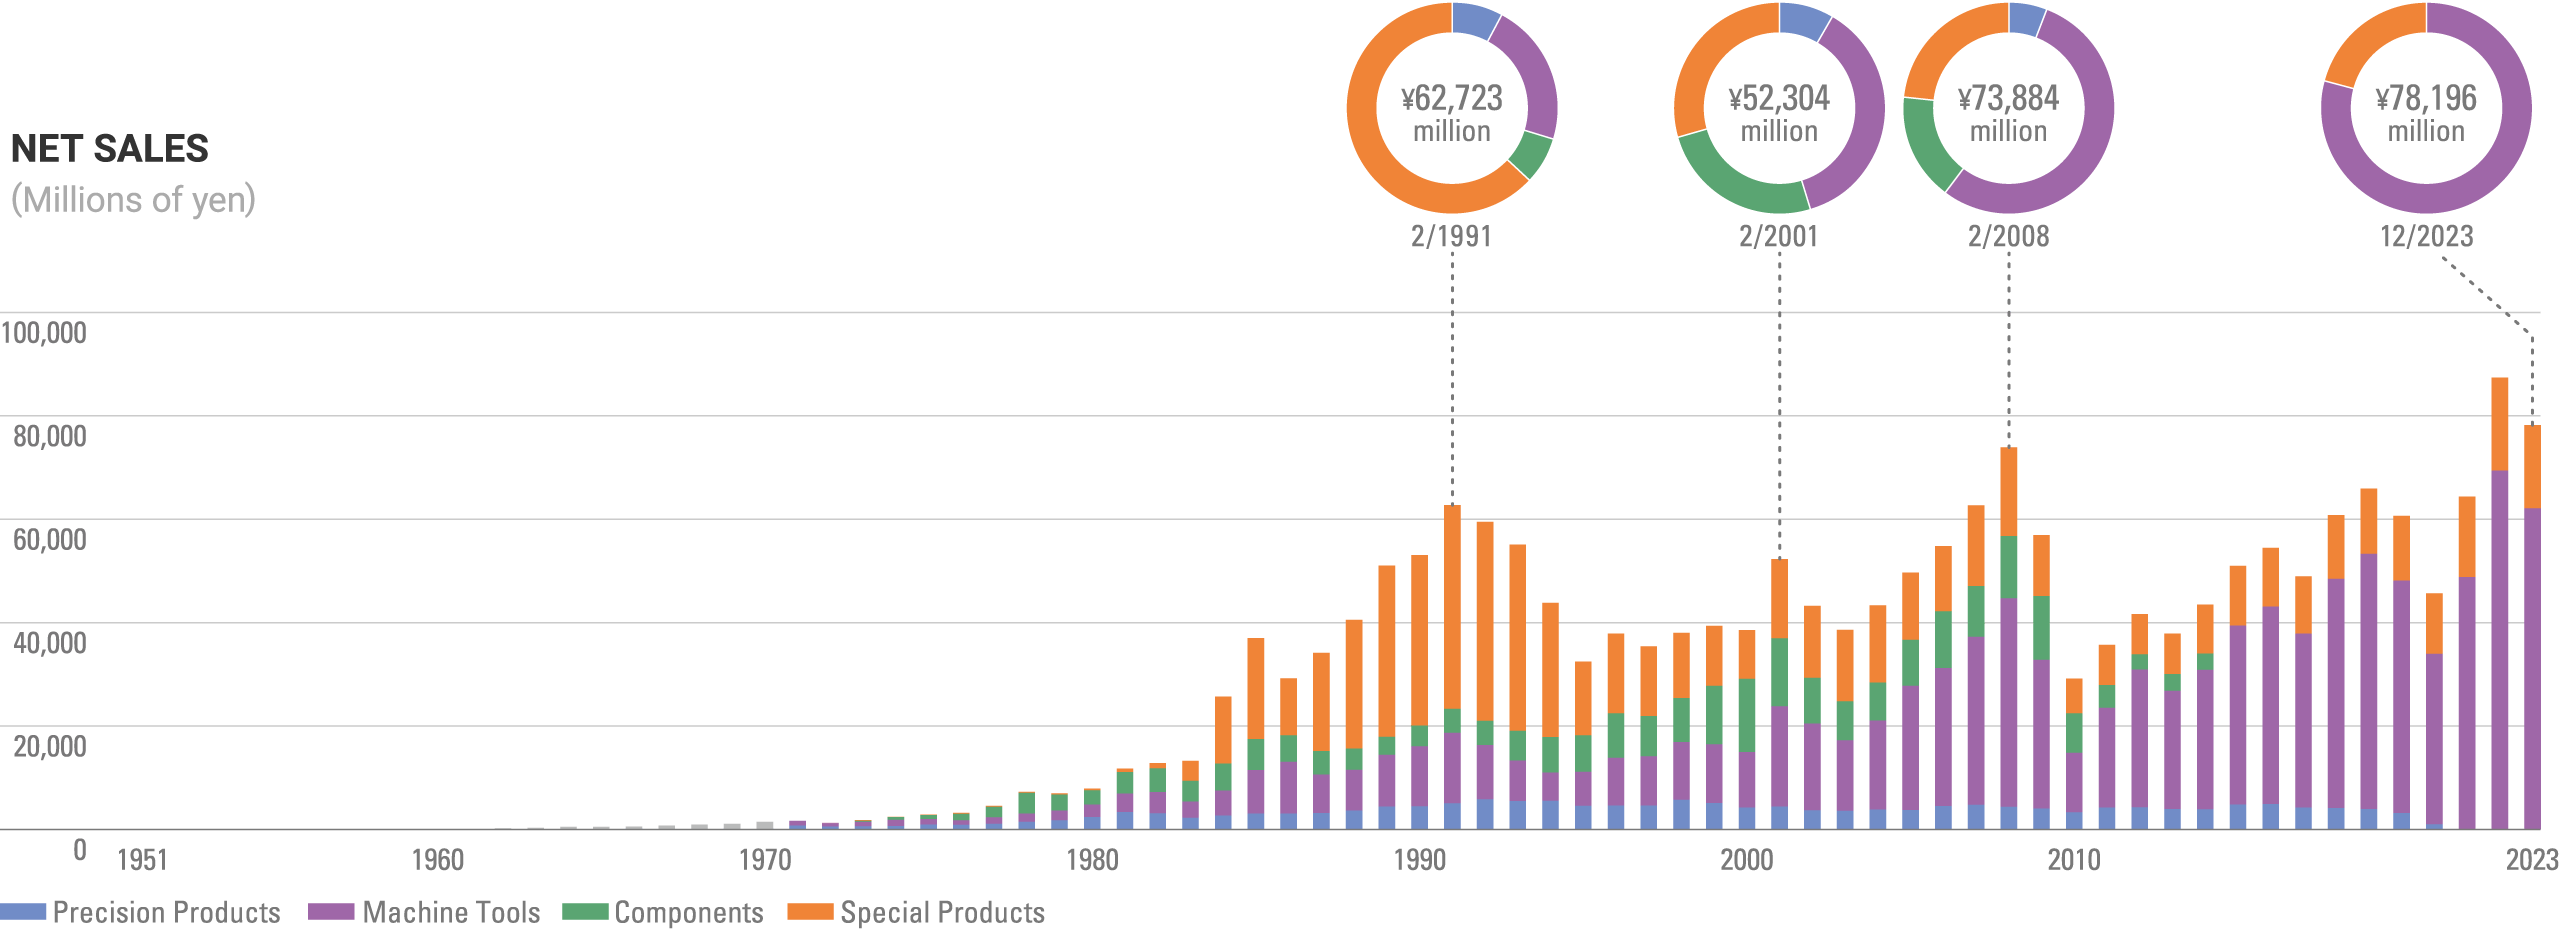Click the 1960 x-axis label

click(x=438, y=860)
